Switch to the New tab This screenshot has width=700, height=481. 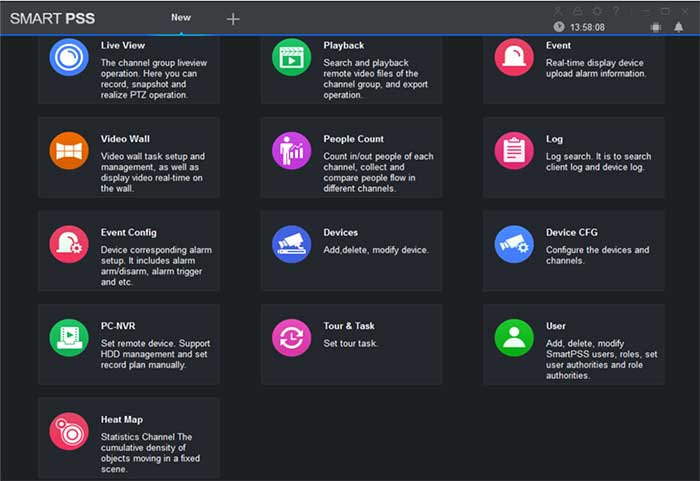click(x=181, y=18)
